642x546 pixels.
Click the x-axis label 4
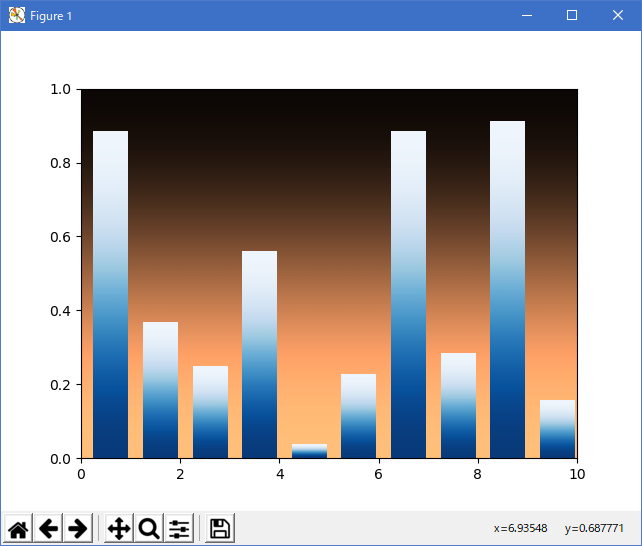point(280,474)
